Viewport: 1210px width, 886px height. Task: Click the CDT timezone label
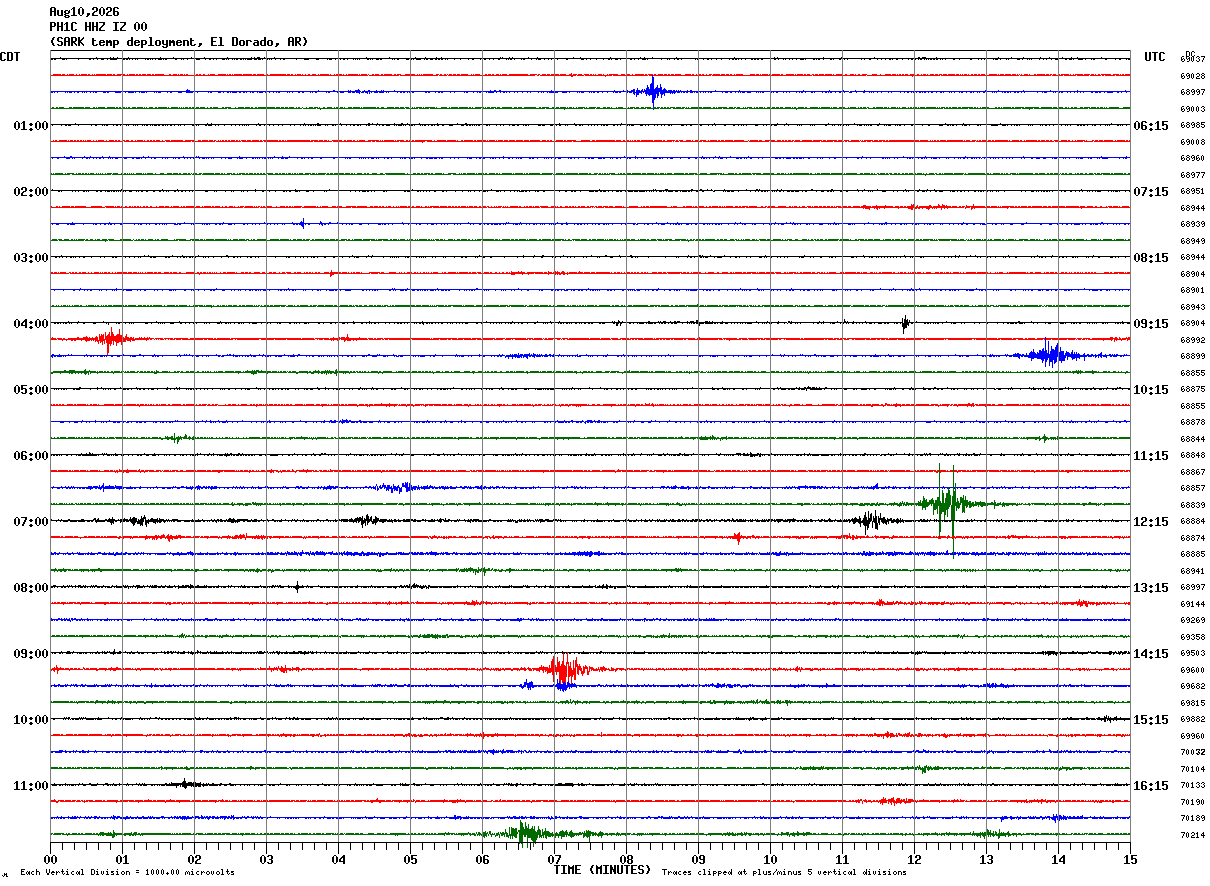(x=10, y=57)
